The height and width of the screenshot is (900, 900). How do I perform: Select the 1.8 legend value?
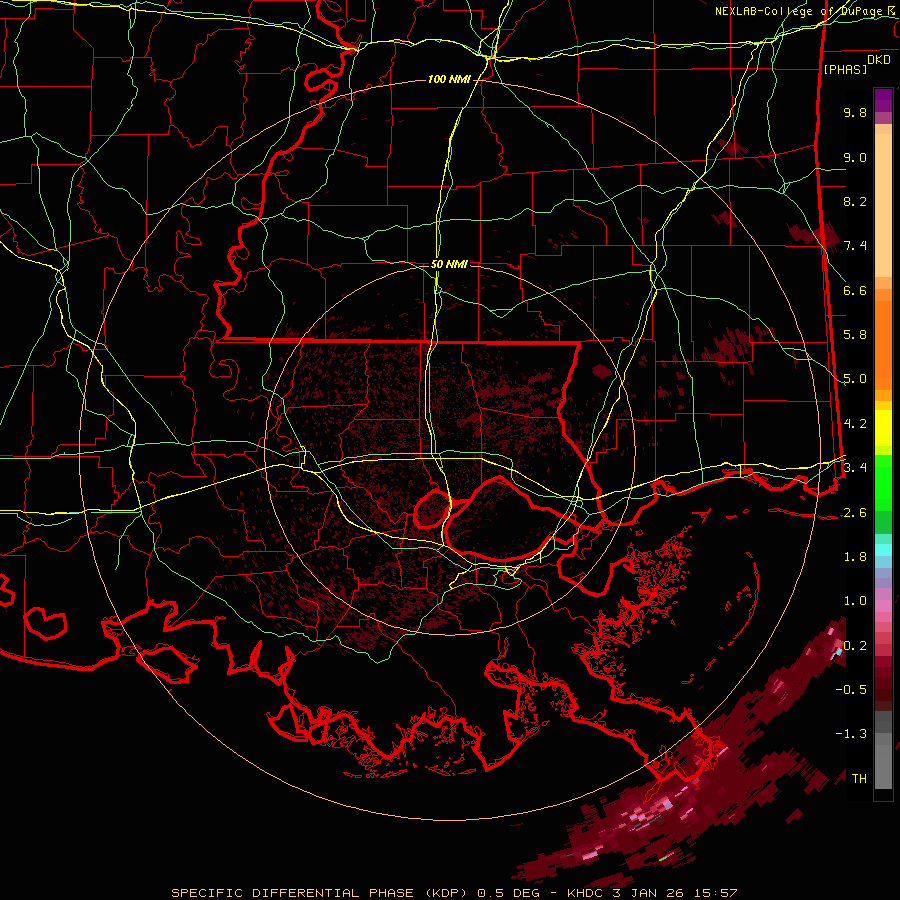(x=855, y=557)
